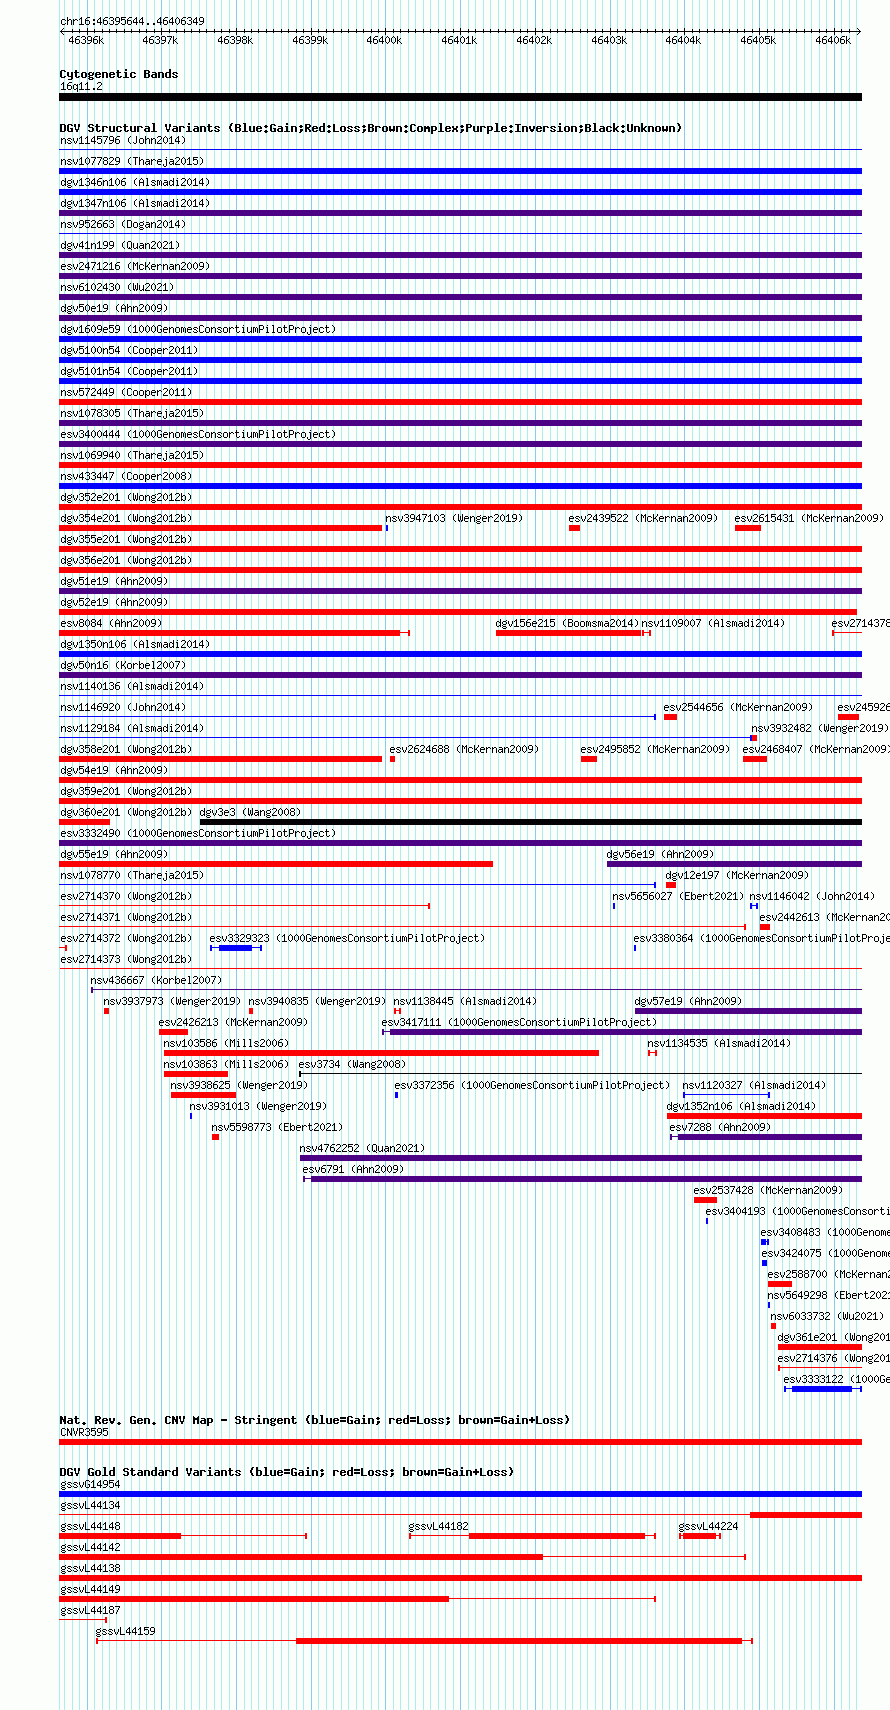Open variant nsv1120327 (Alsmadi2014)
The height and width of the screenshot is (1710, 890).
pos(754,1085)
